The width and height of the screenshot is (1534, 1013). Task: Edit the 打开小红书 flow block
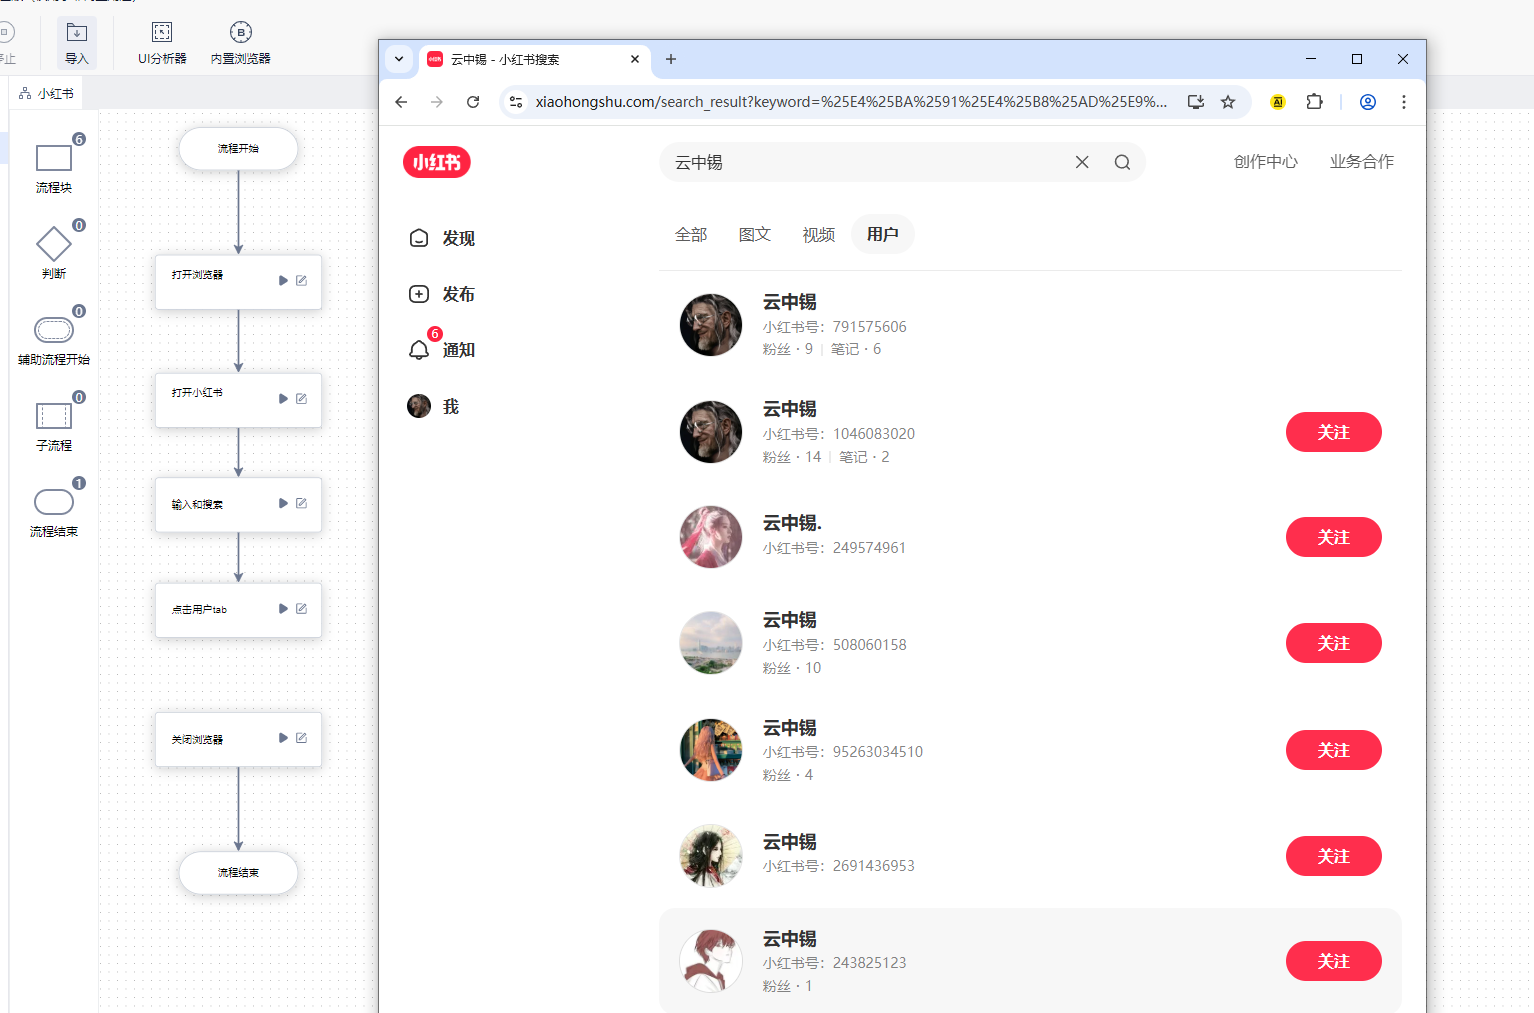tap(301, 399)
